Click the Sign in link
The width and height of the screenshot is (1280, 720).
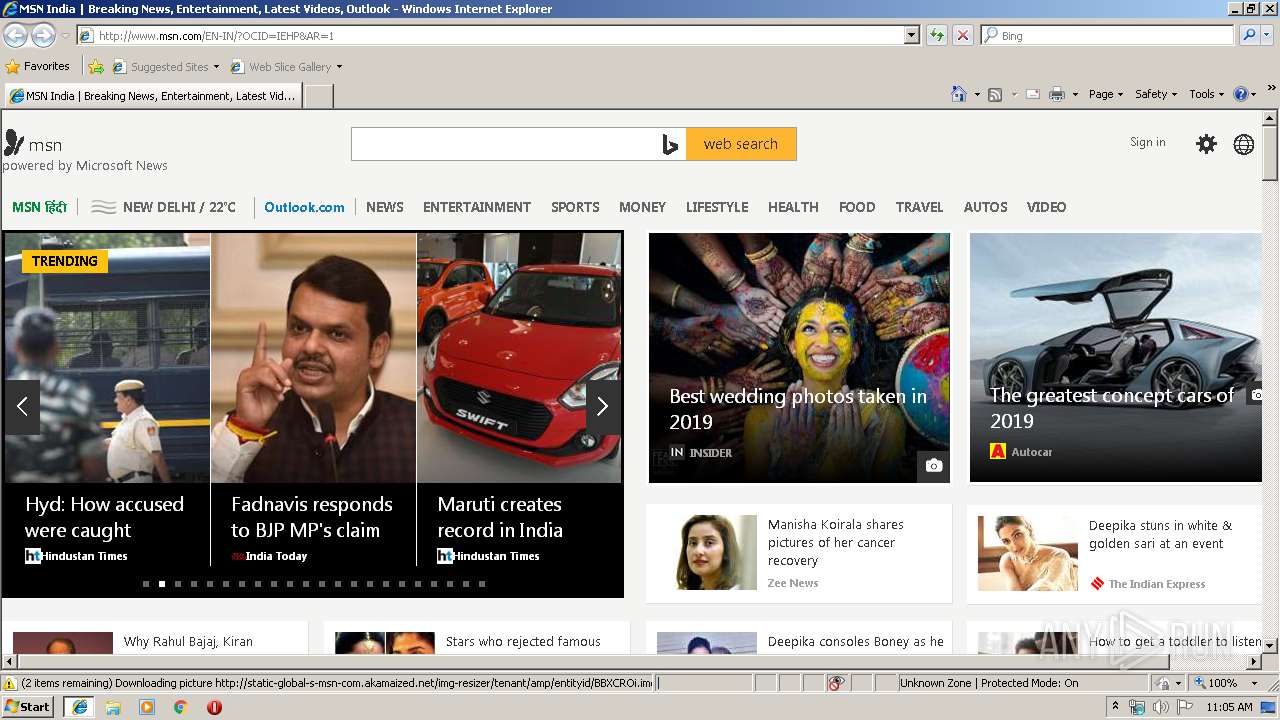(1148, 142)
